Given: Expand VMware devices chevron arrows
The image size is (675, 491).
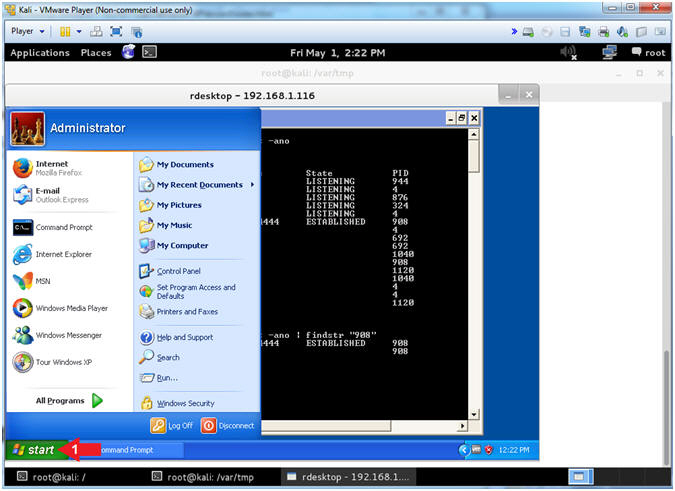Looking at the screenshot, I should (x=514, y=31).
